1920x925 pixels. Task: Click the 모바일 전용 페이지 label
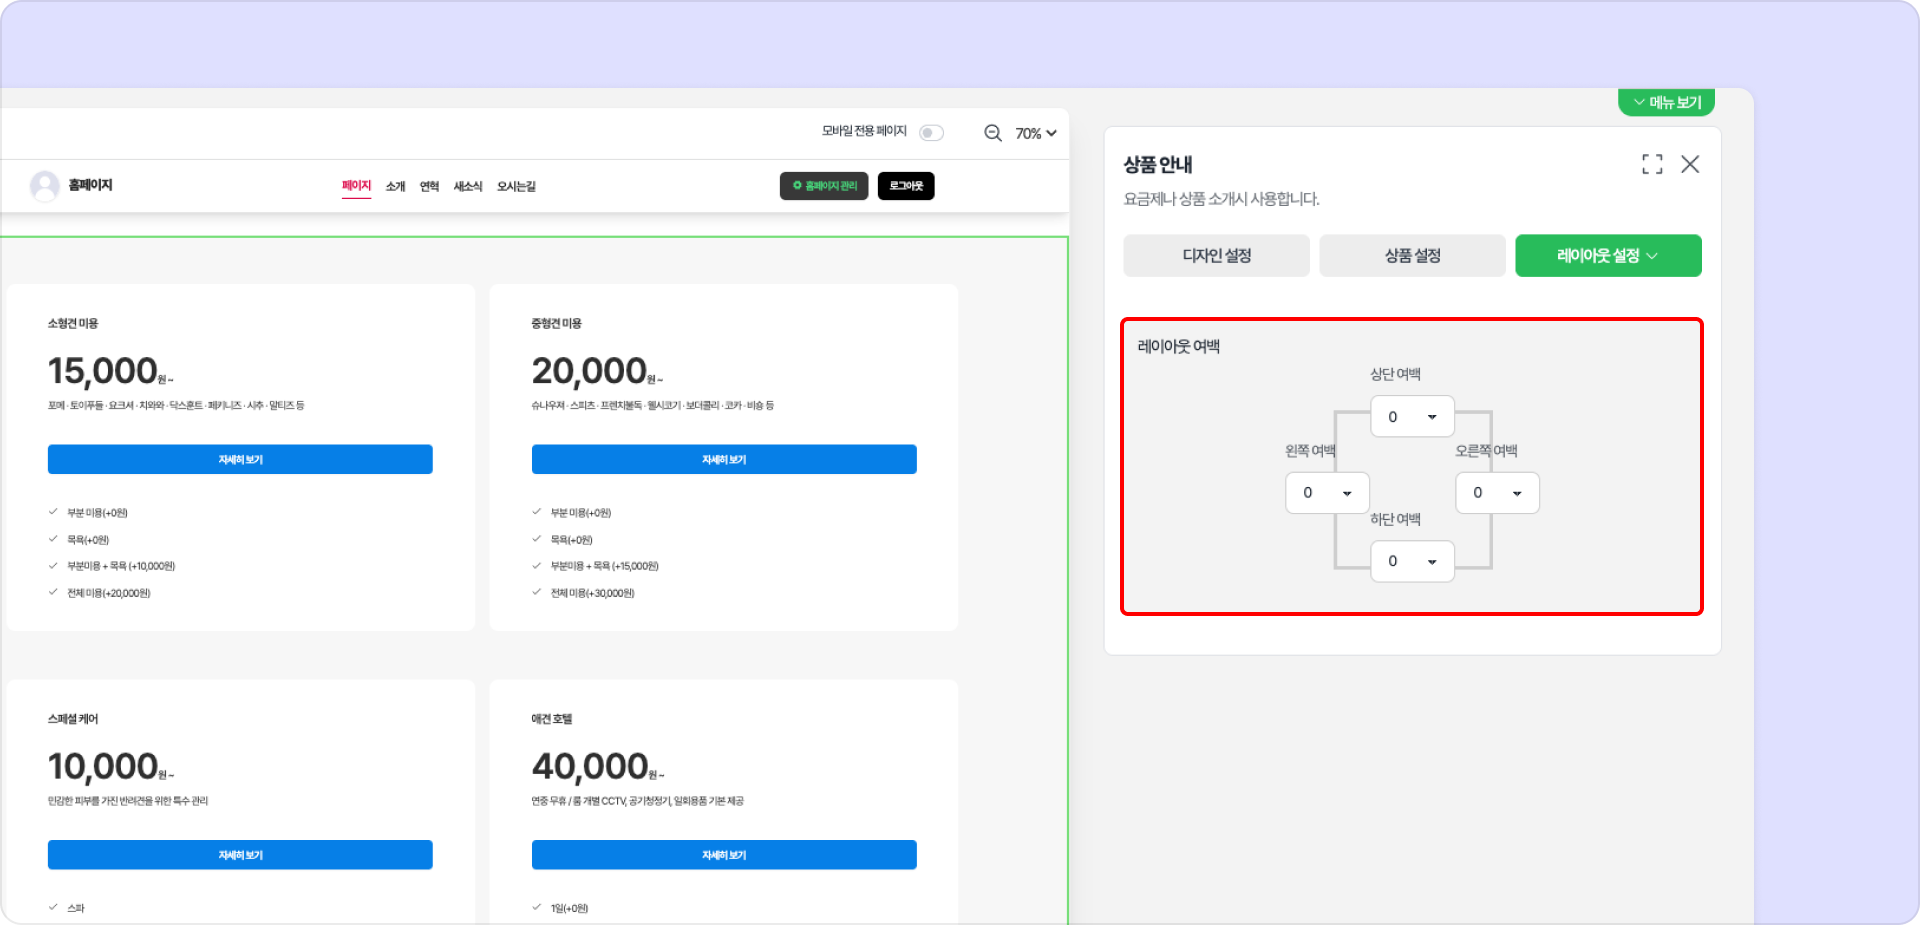864,131
